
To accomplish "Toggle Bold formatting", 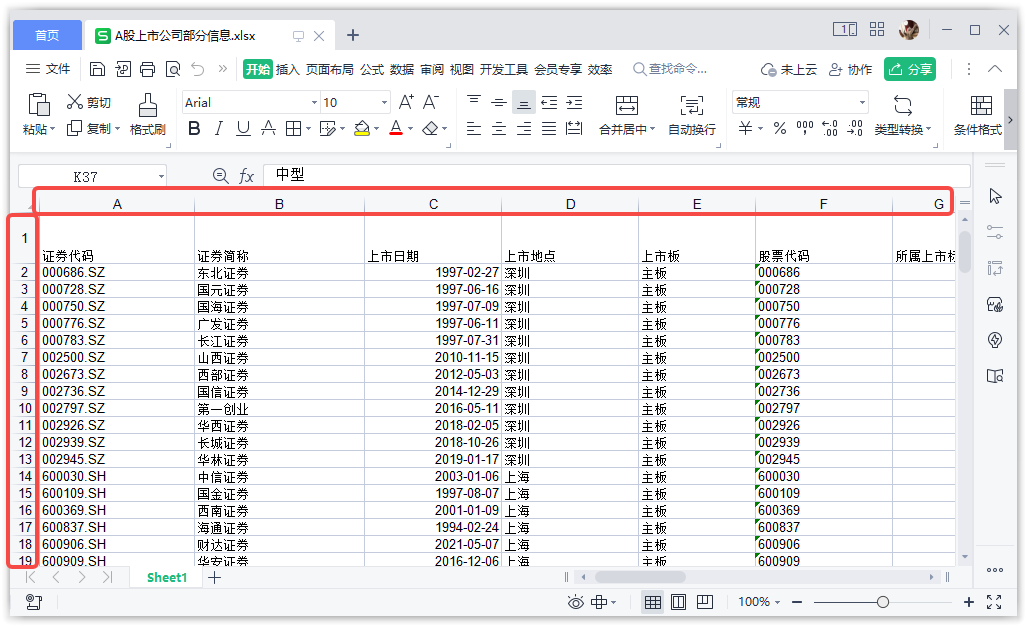I will 194,128.
